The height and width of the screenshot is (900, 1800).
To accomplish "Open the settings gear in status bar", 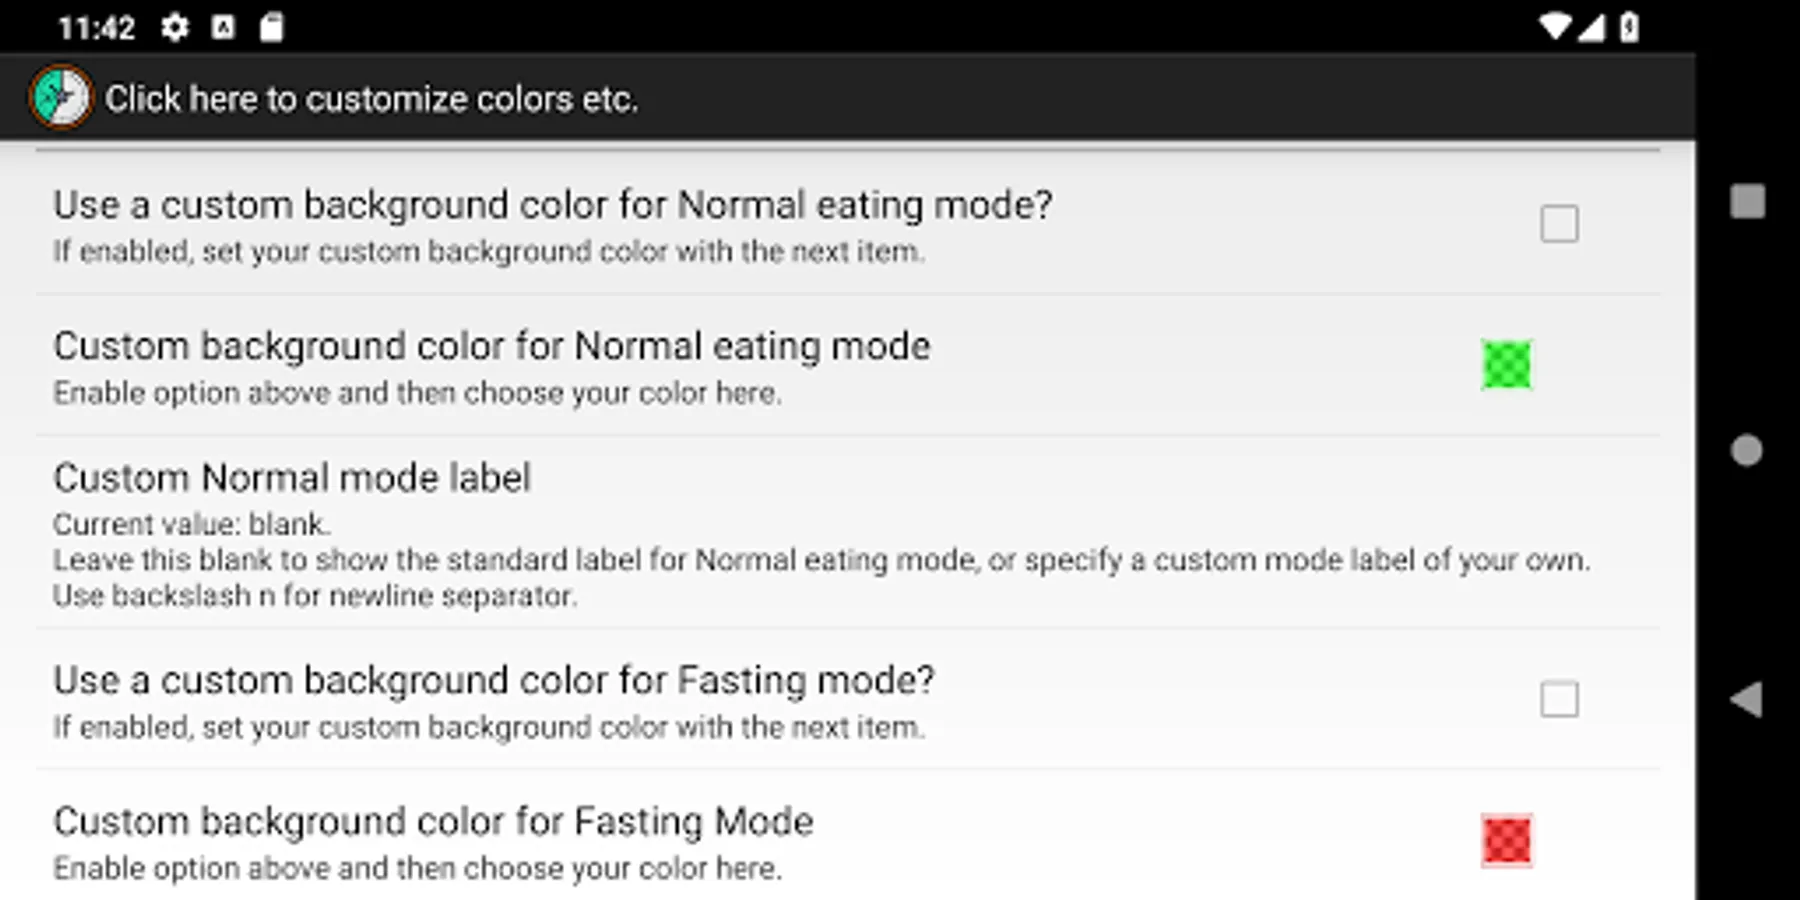I will point(175,28).
